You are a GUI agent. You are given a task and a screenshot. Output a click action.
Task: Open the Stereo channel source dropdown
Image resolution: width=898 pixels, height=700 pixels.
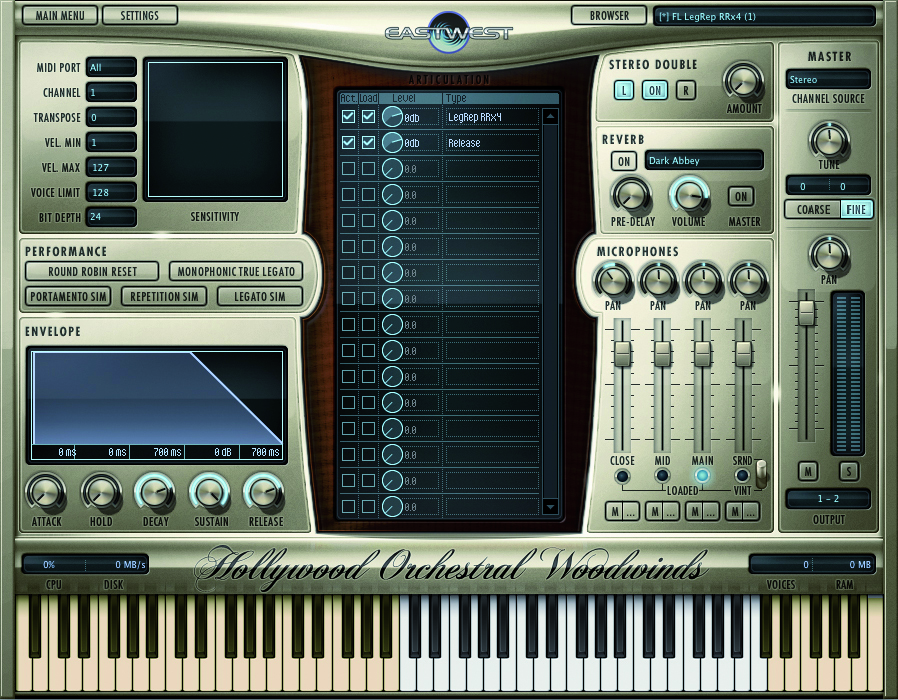(827, 79)
